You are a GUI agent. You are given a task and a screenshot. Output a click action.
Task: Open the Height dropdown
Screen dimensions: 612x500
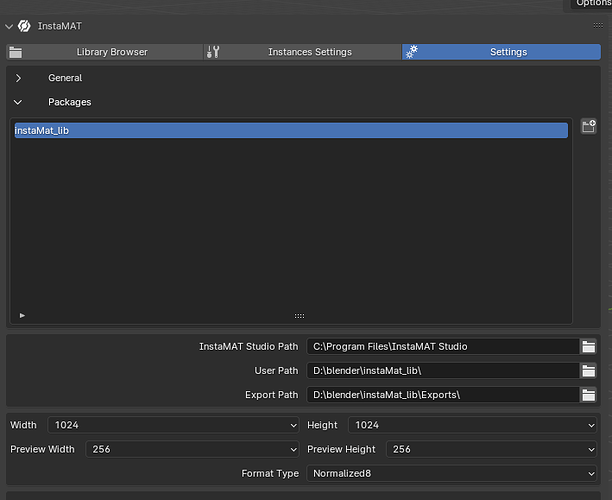coord(472,425)
